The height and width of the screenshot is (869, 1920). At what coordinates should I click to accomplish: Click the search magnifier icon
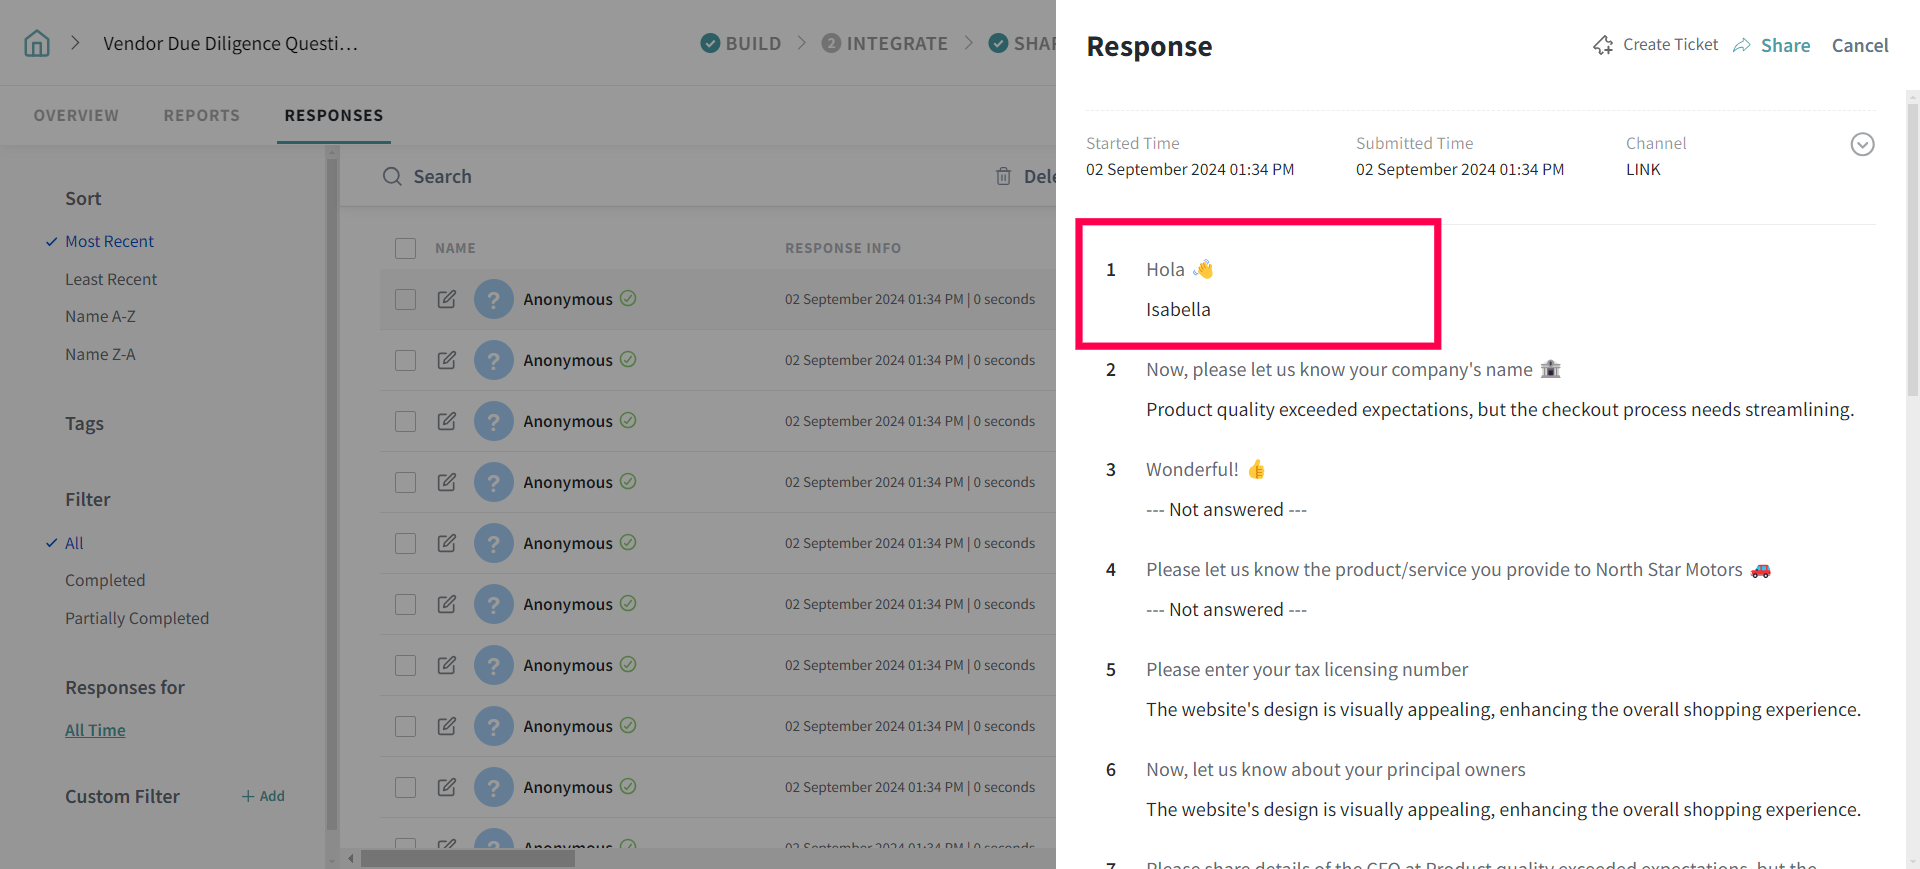pyautogui.click(x=392, y=176)
